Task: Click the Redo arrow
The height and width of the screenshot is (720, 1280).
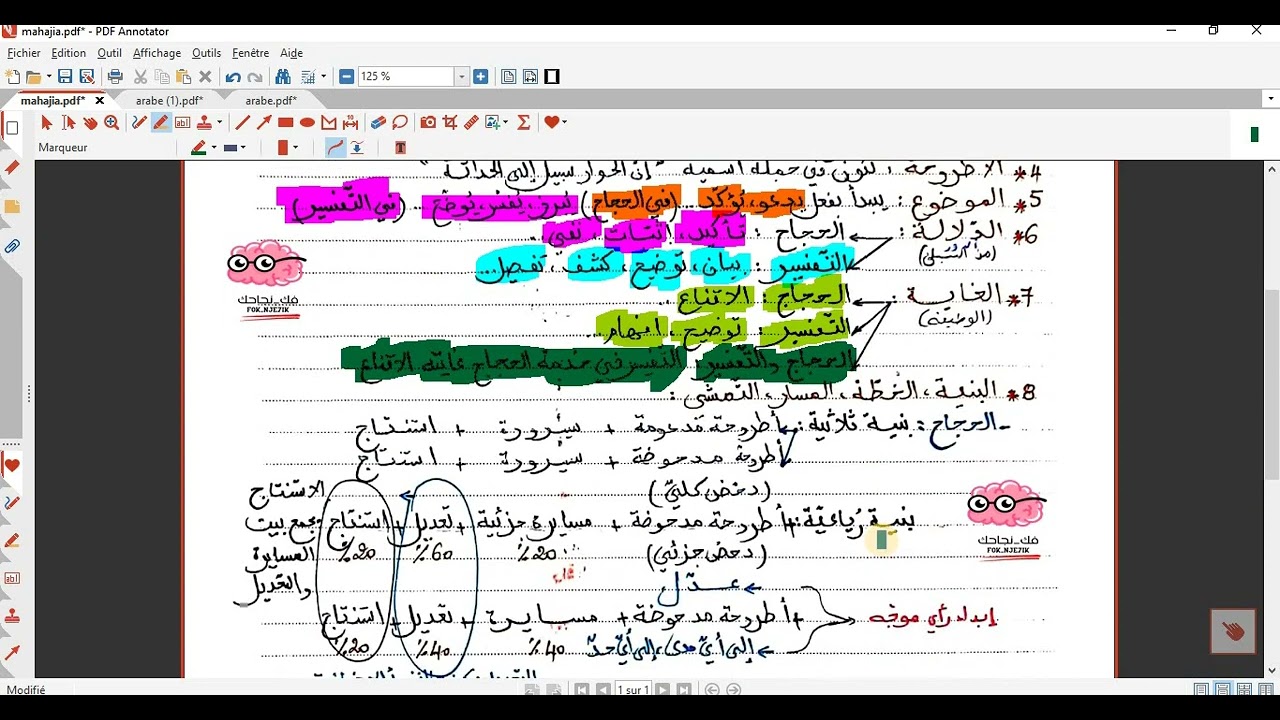Action: click(x=255, y=77)
